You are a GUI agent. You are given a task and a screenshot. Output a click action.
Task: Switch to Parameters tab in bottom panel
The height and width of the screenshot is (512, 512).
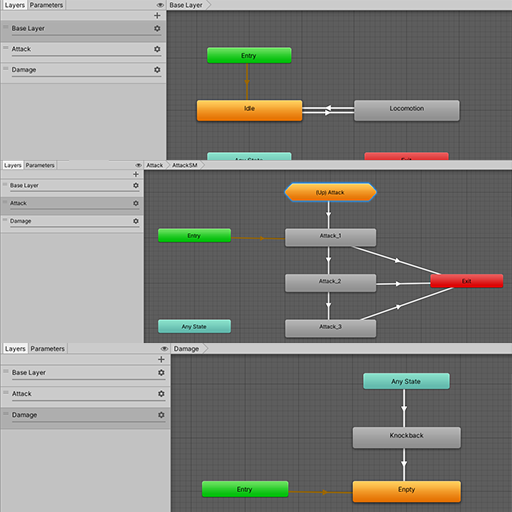pos(48,349)
